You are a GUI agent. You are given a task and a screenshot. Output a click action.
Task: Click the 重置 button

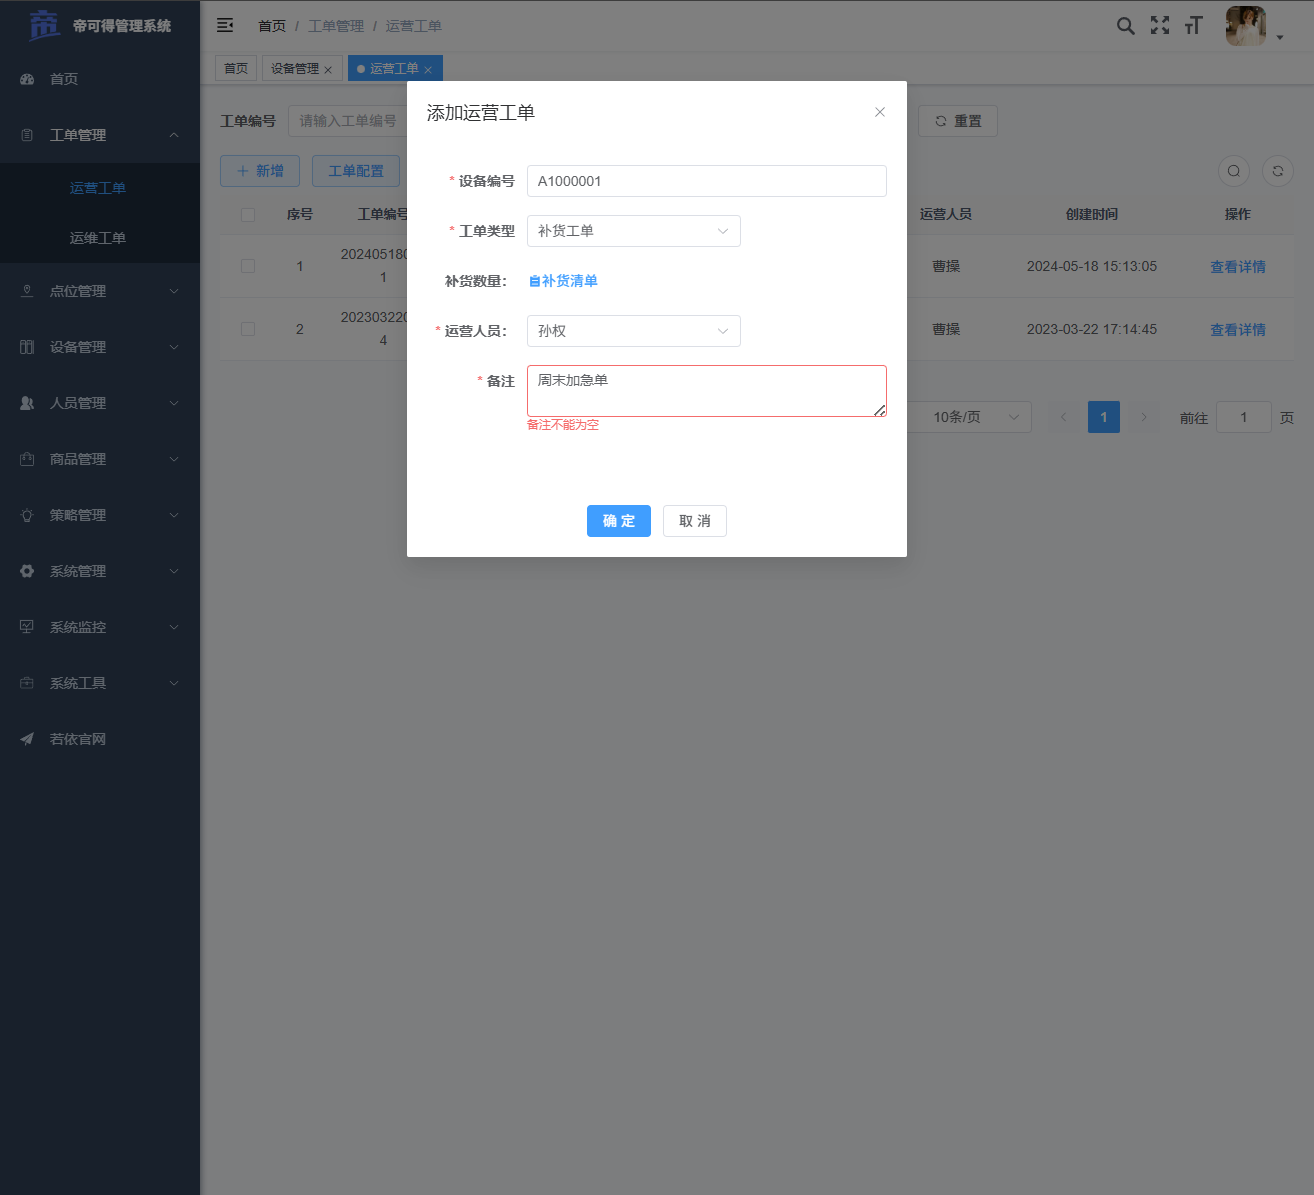coord(958,121)
